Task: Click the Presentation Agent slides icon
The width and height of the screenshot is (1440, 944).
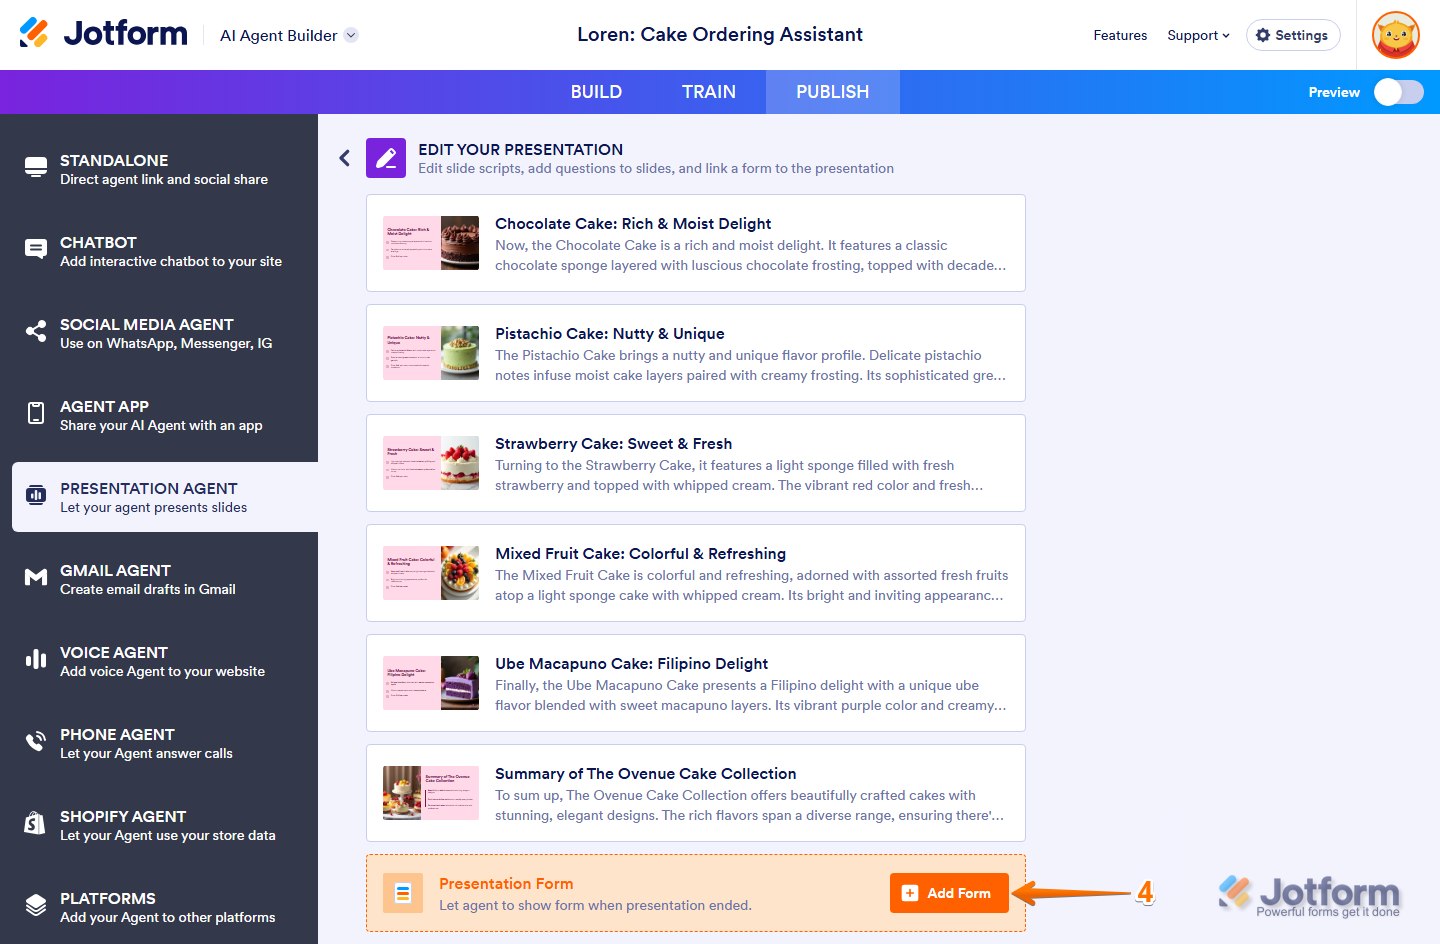Action: point(36,495)
